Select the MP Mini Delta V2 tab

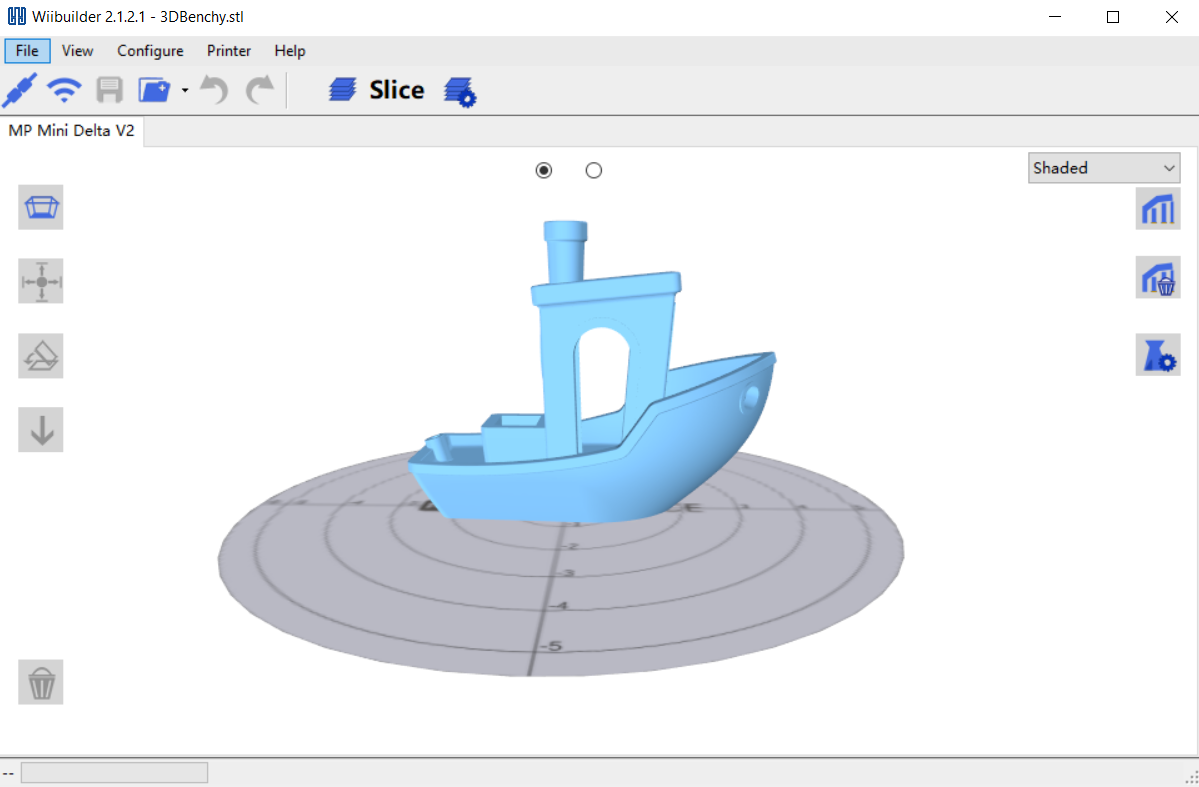click(x=72, y=131)
